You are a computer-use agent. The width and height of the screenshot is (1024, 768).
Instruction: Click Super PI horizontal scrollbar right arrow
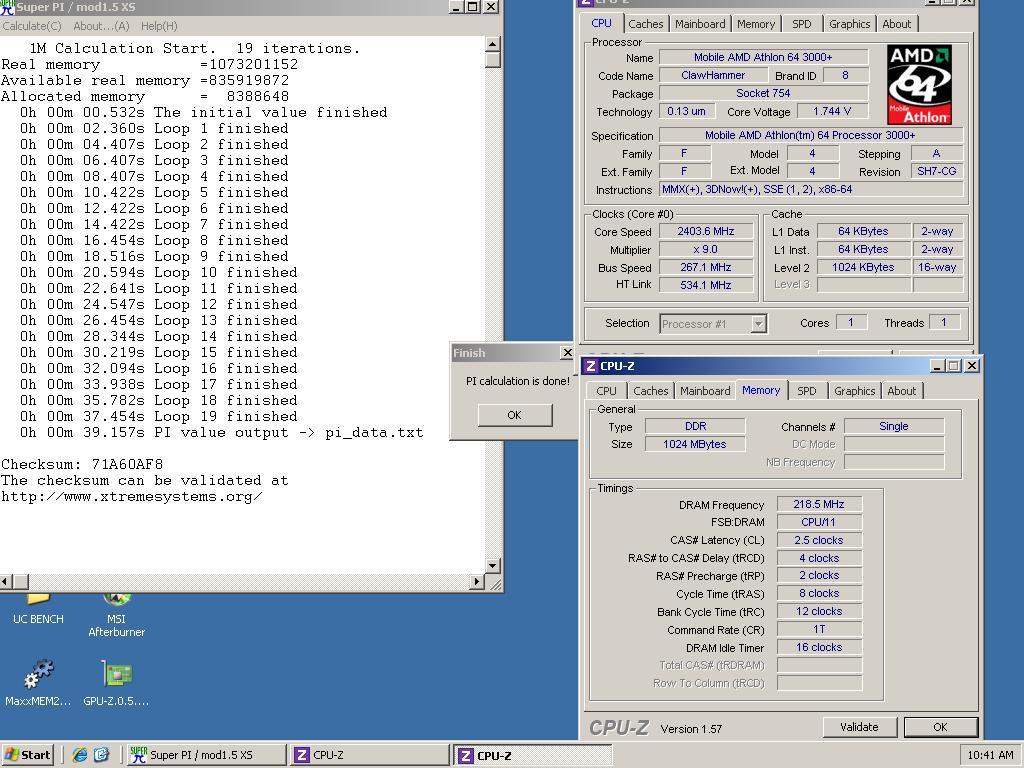[477, 581]
